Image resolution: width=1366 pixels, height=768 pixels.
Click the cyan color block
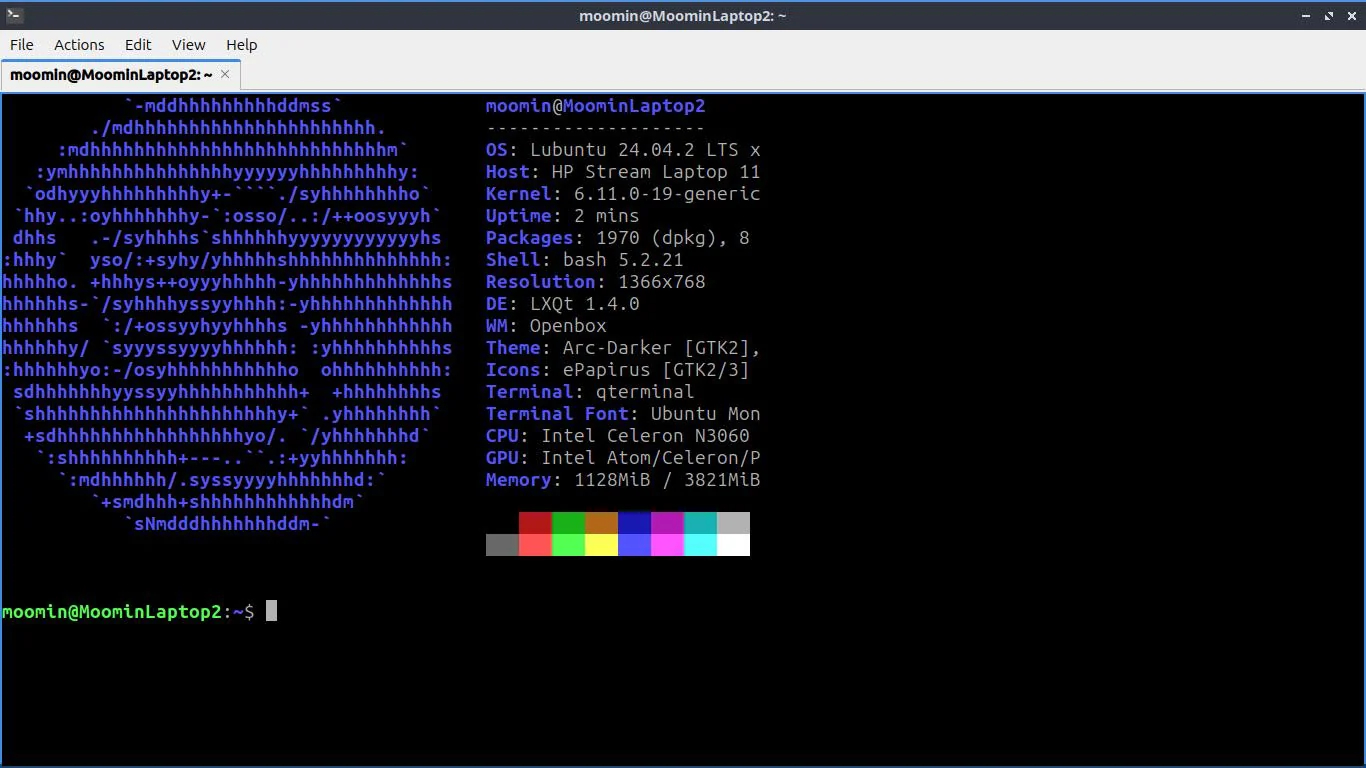point(700,545)
